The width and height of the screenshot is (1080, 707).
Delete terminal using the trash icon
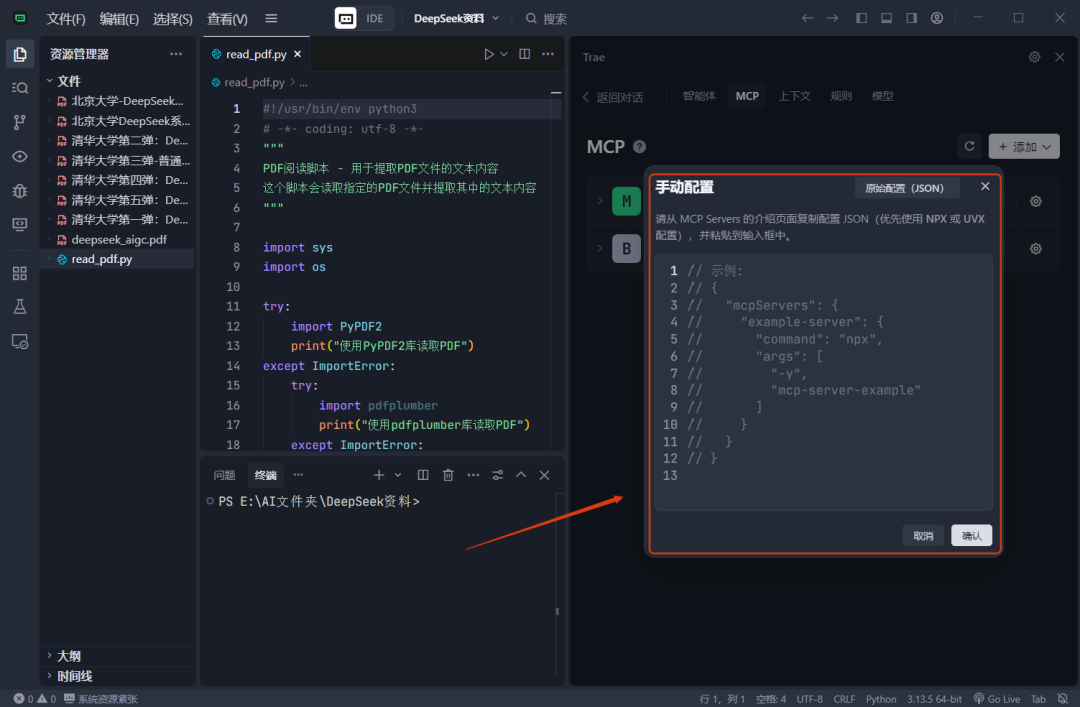[448, 475]
